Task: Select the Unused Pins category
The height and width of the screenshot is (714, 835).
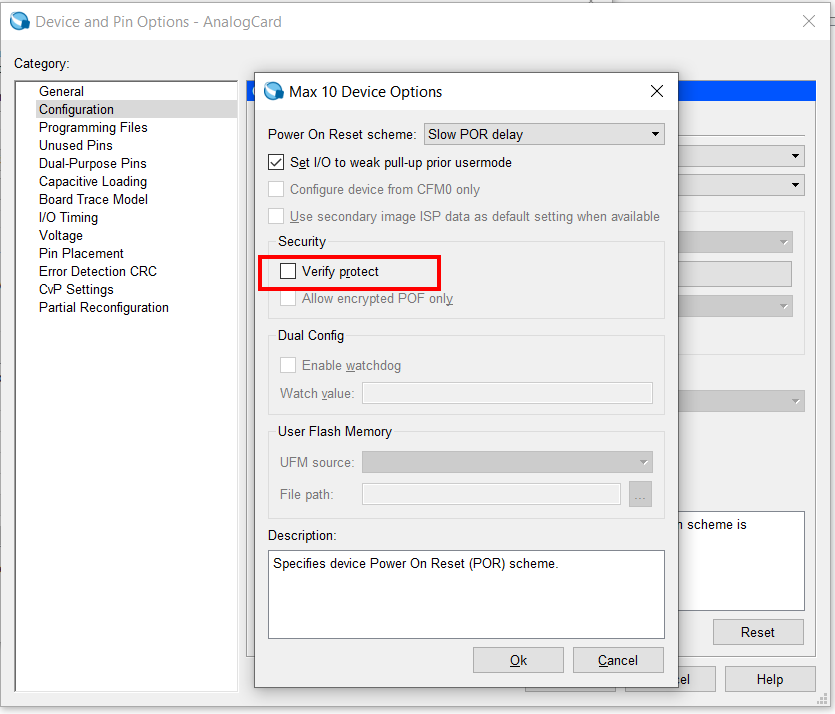Action: click(x=75, y=145)
